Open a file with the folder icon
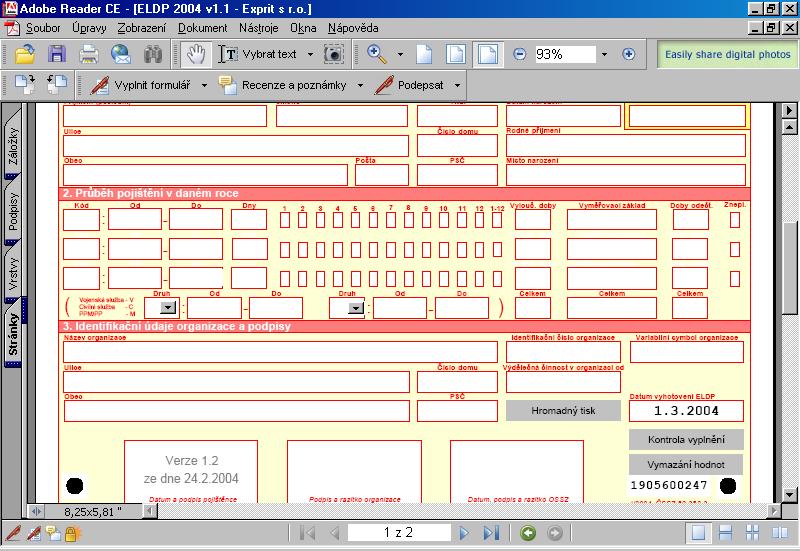The image size is (800, 551). click(24, 54)
